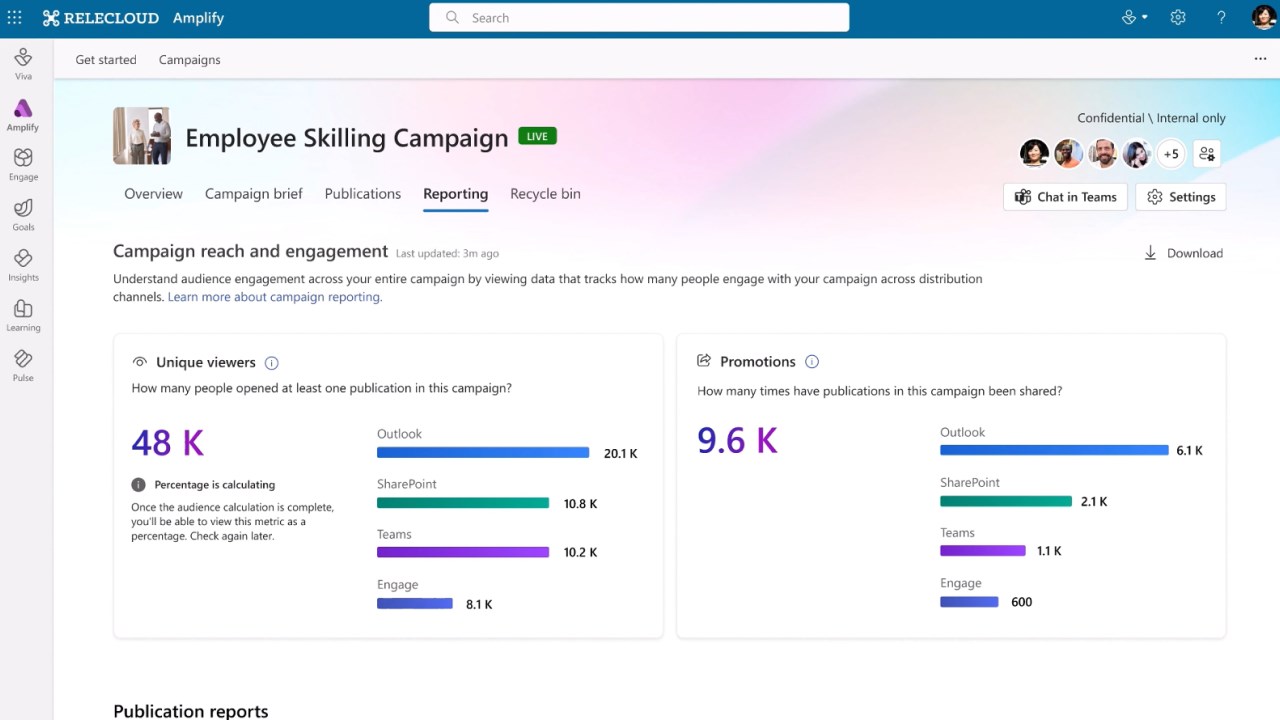Select the Reporting tab

click(x=456, y=194)
